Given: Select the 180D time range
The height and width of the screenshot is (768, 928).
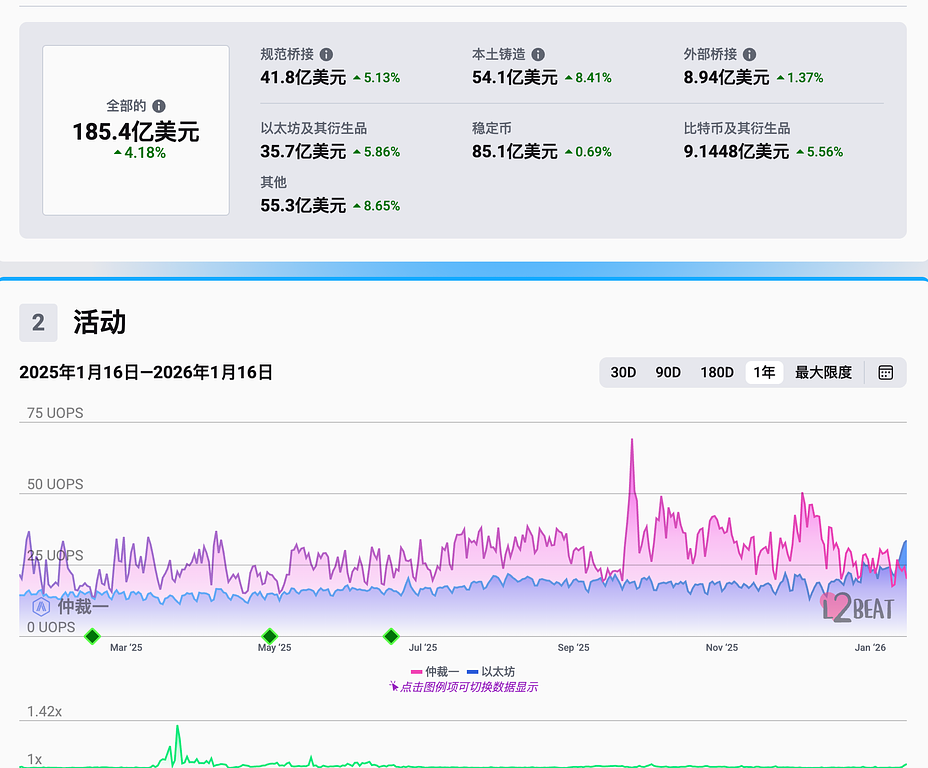Looking at the screenshot, I should [716, 372].
